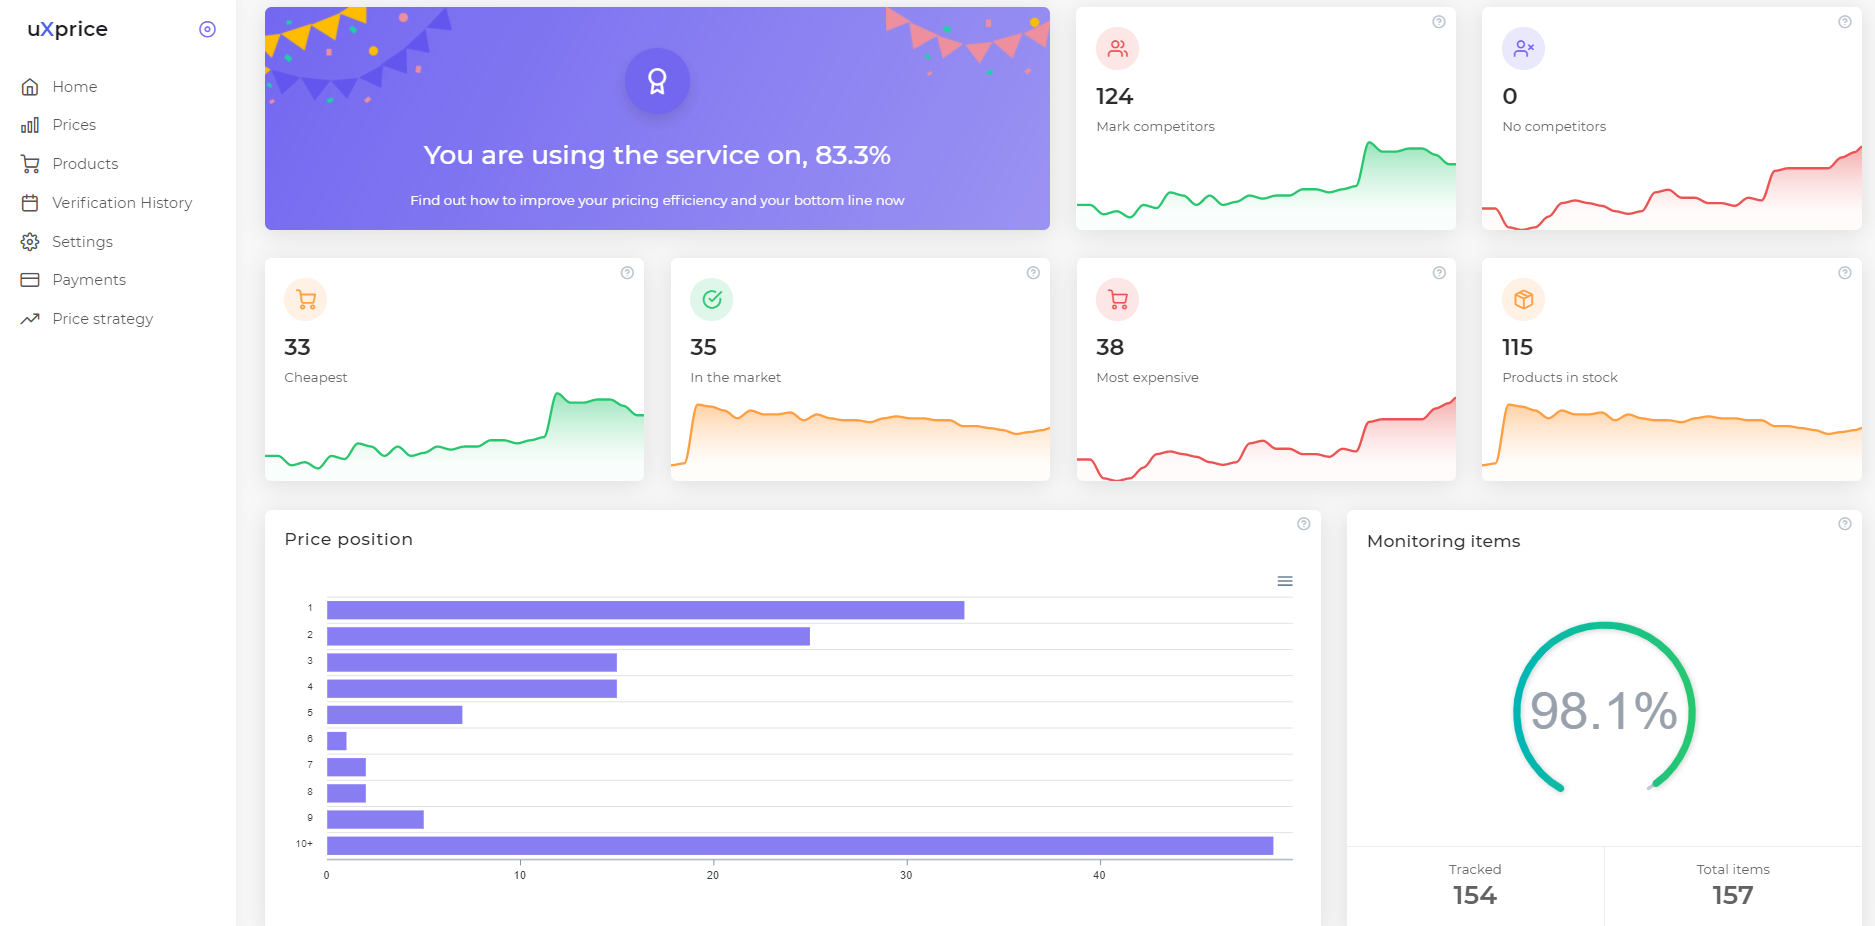1875x926 pixels.
Task: Click the Monitoring items title
Action: [1443, 541]
